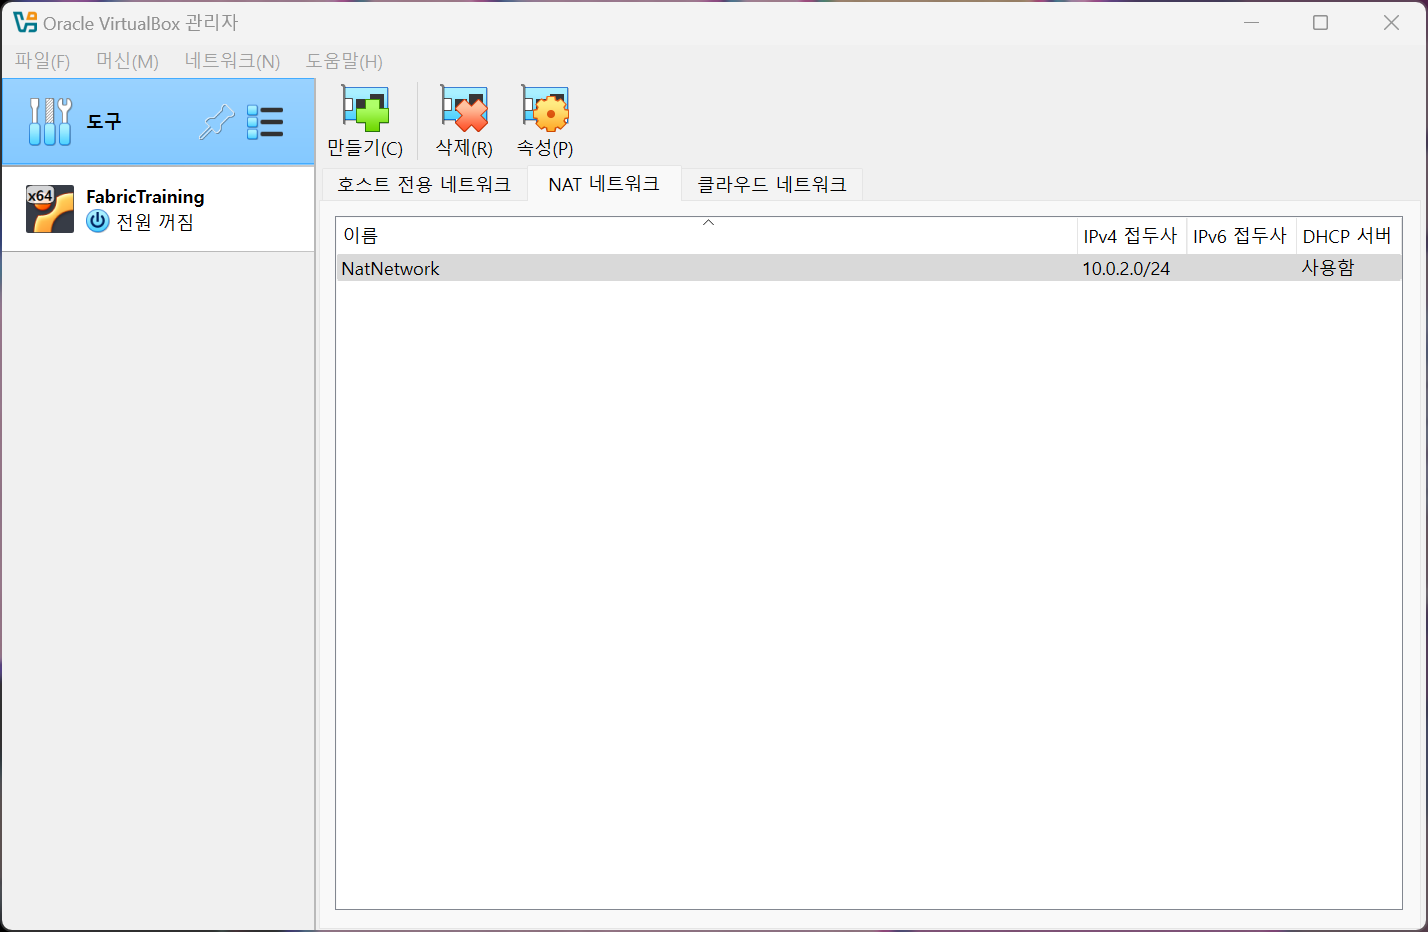This screenshot has height=932, width=1428.
Task: Open the Tools list menu icon
Action: click(x=265, y=122)
